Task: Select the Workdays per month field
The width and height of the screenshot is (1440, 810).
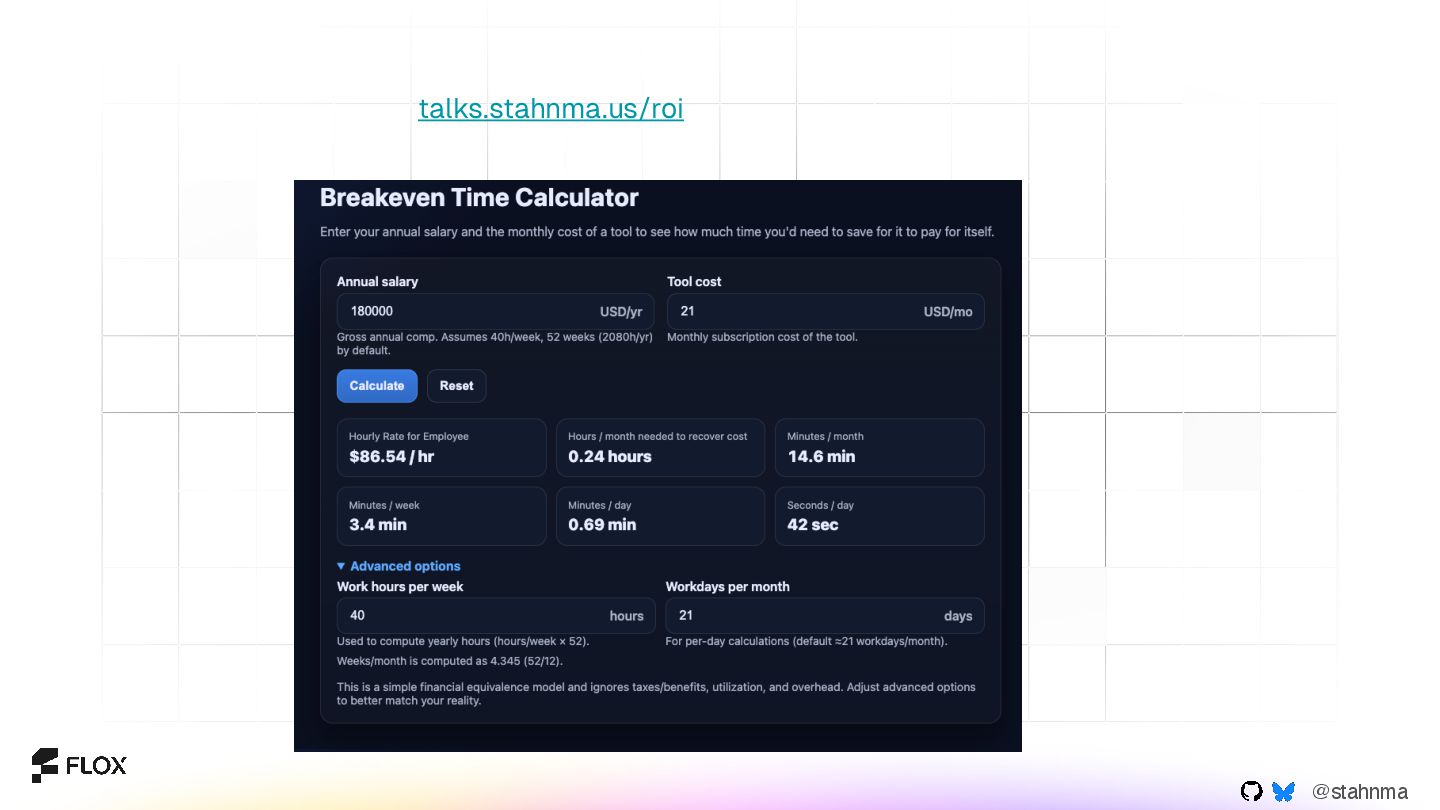Action: pos(800,616)
